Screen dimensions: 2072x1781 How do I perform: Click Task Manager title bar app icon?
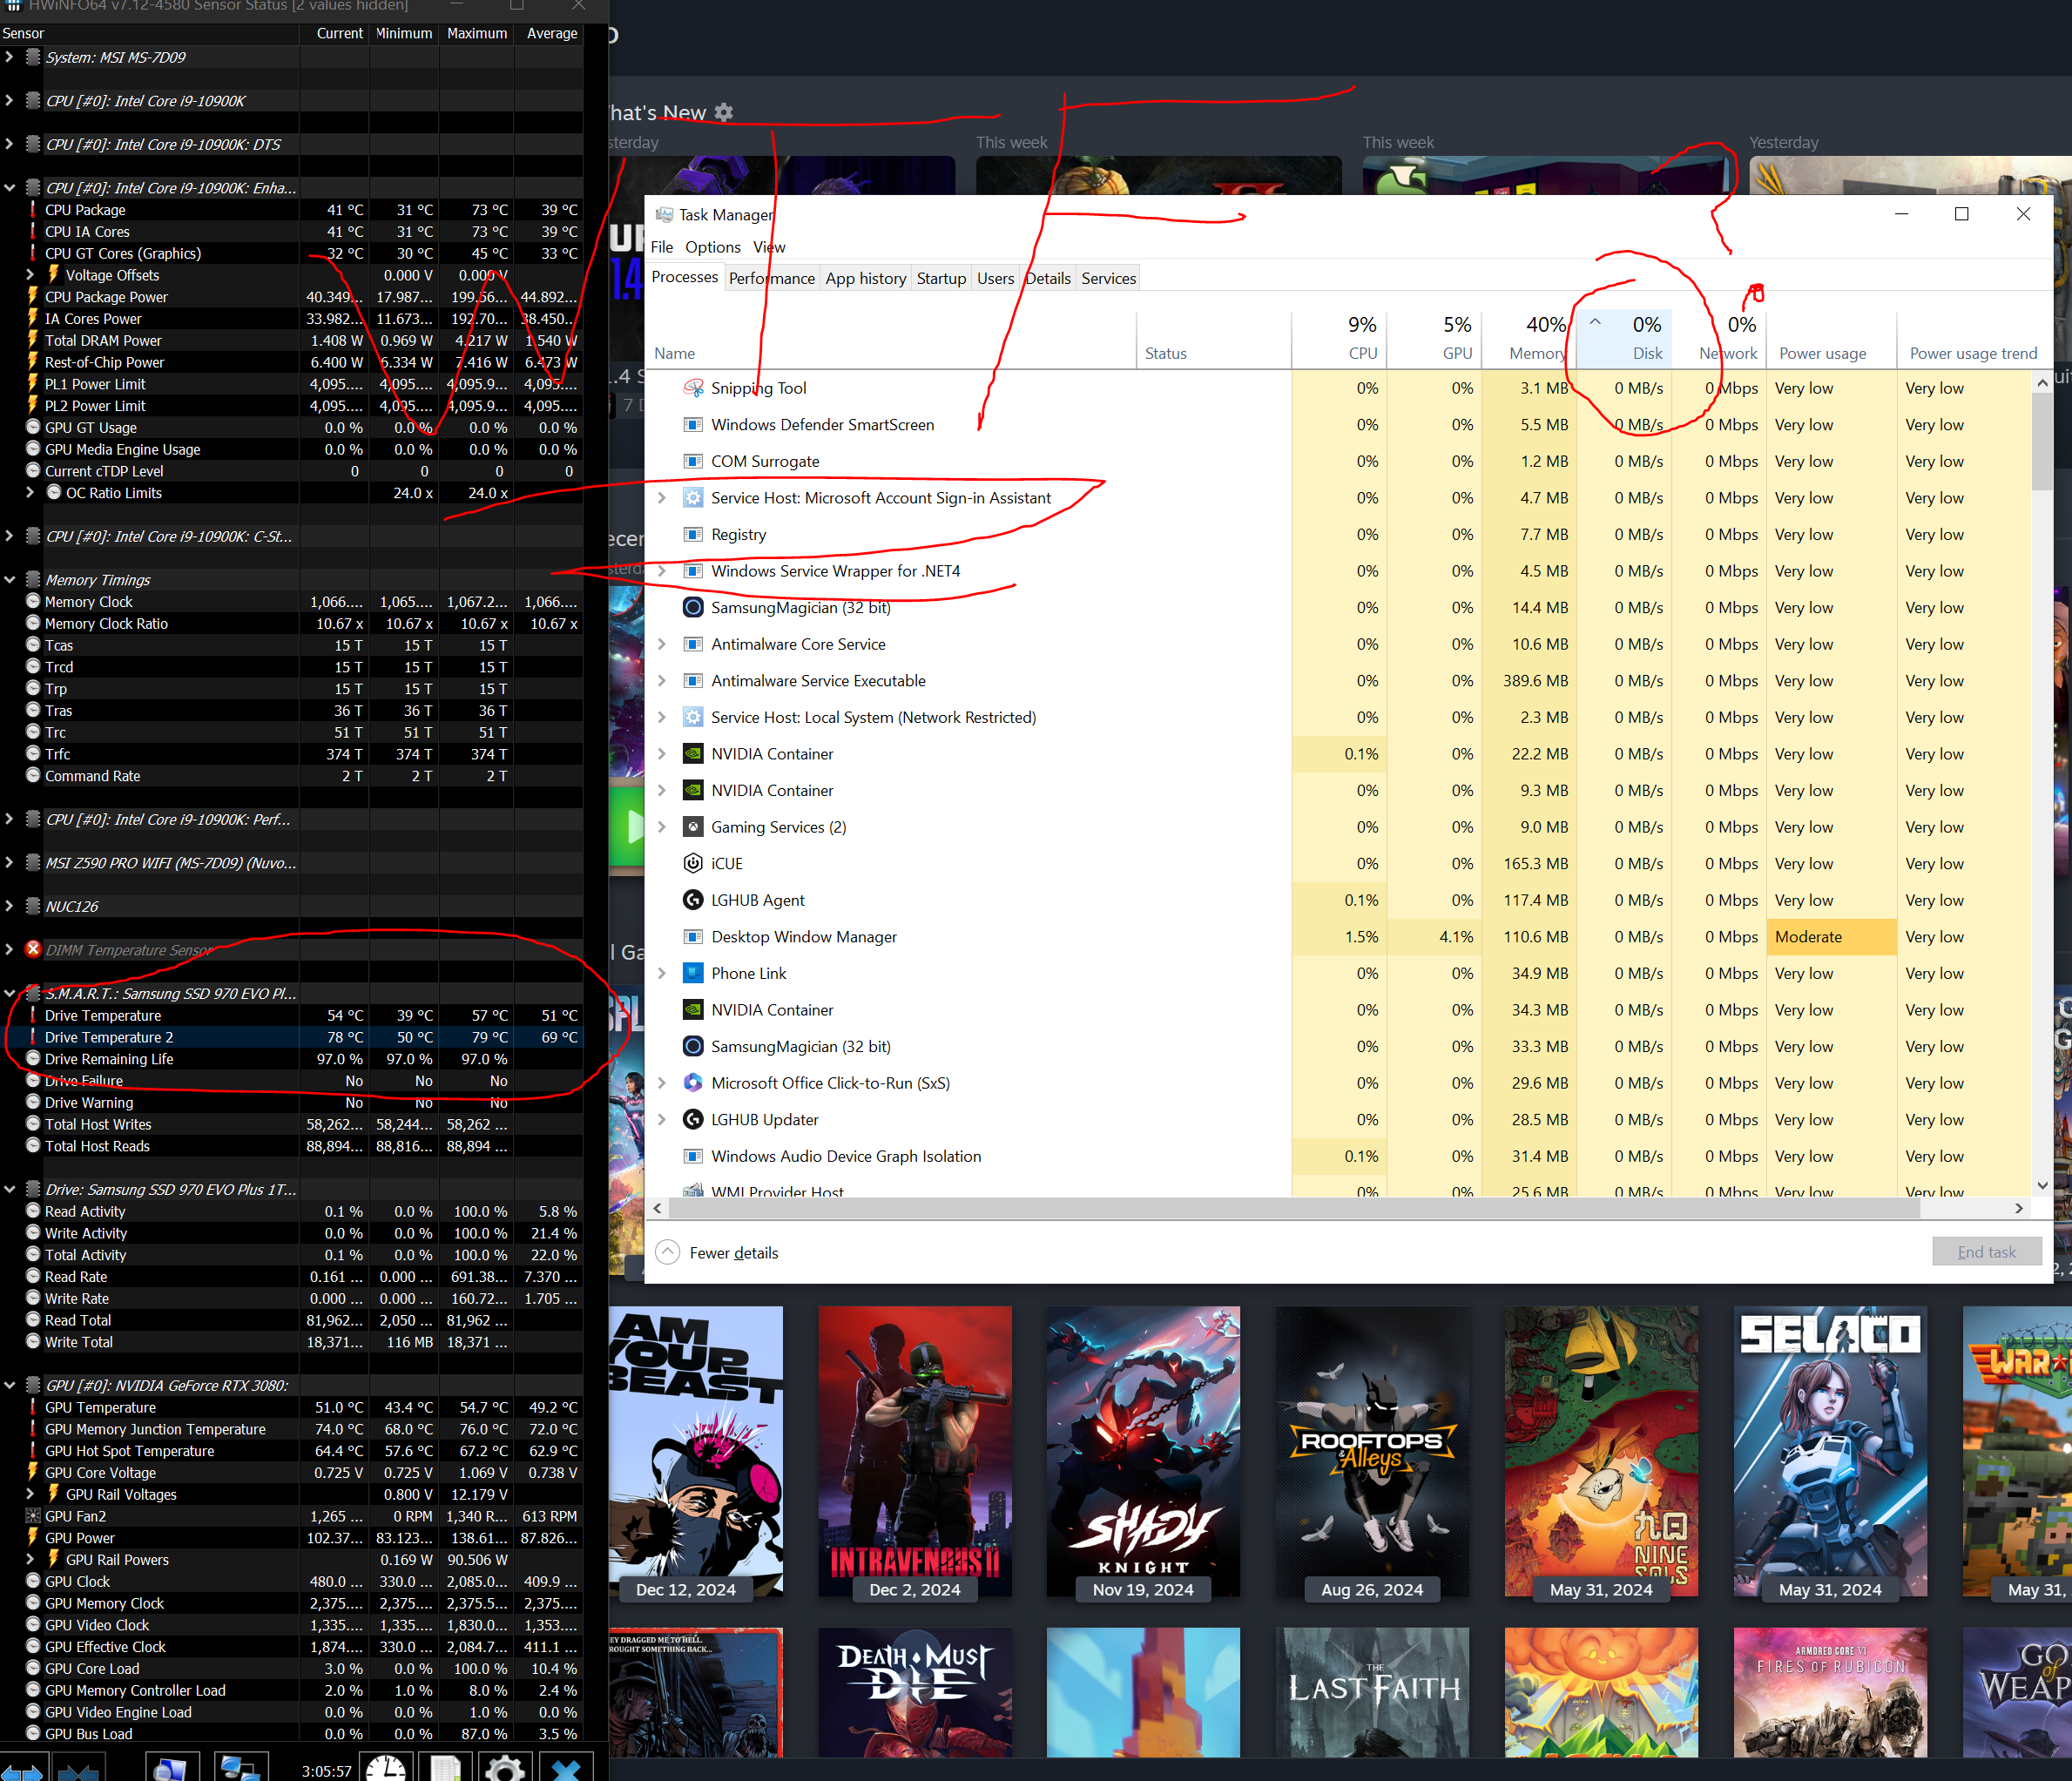tap(664, 215)
